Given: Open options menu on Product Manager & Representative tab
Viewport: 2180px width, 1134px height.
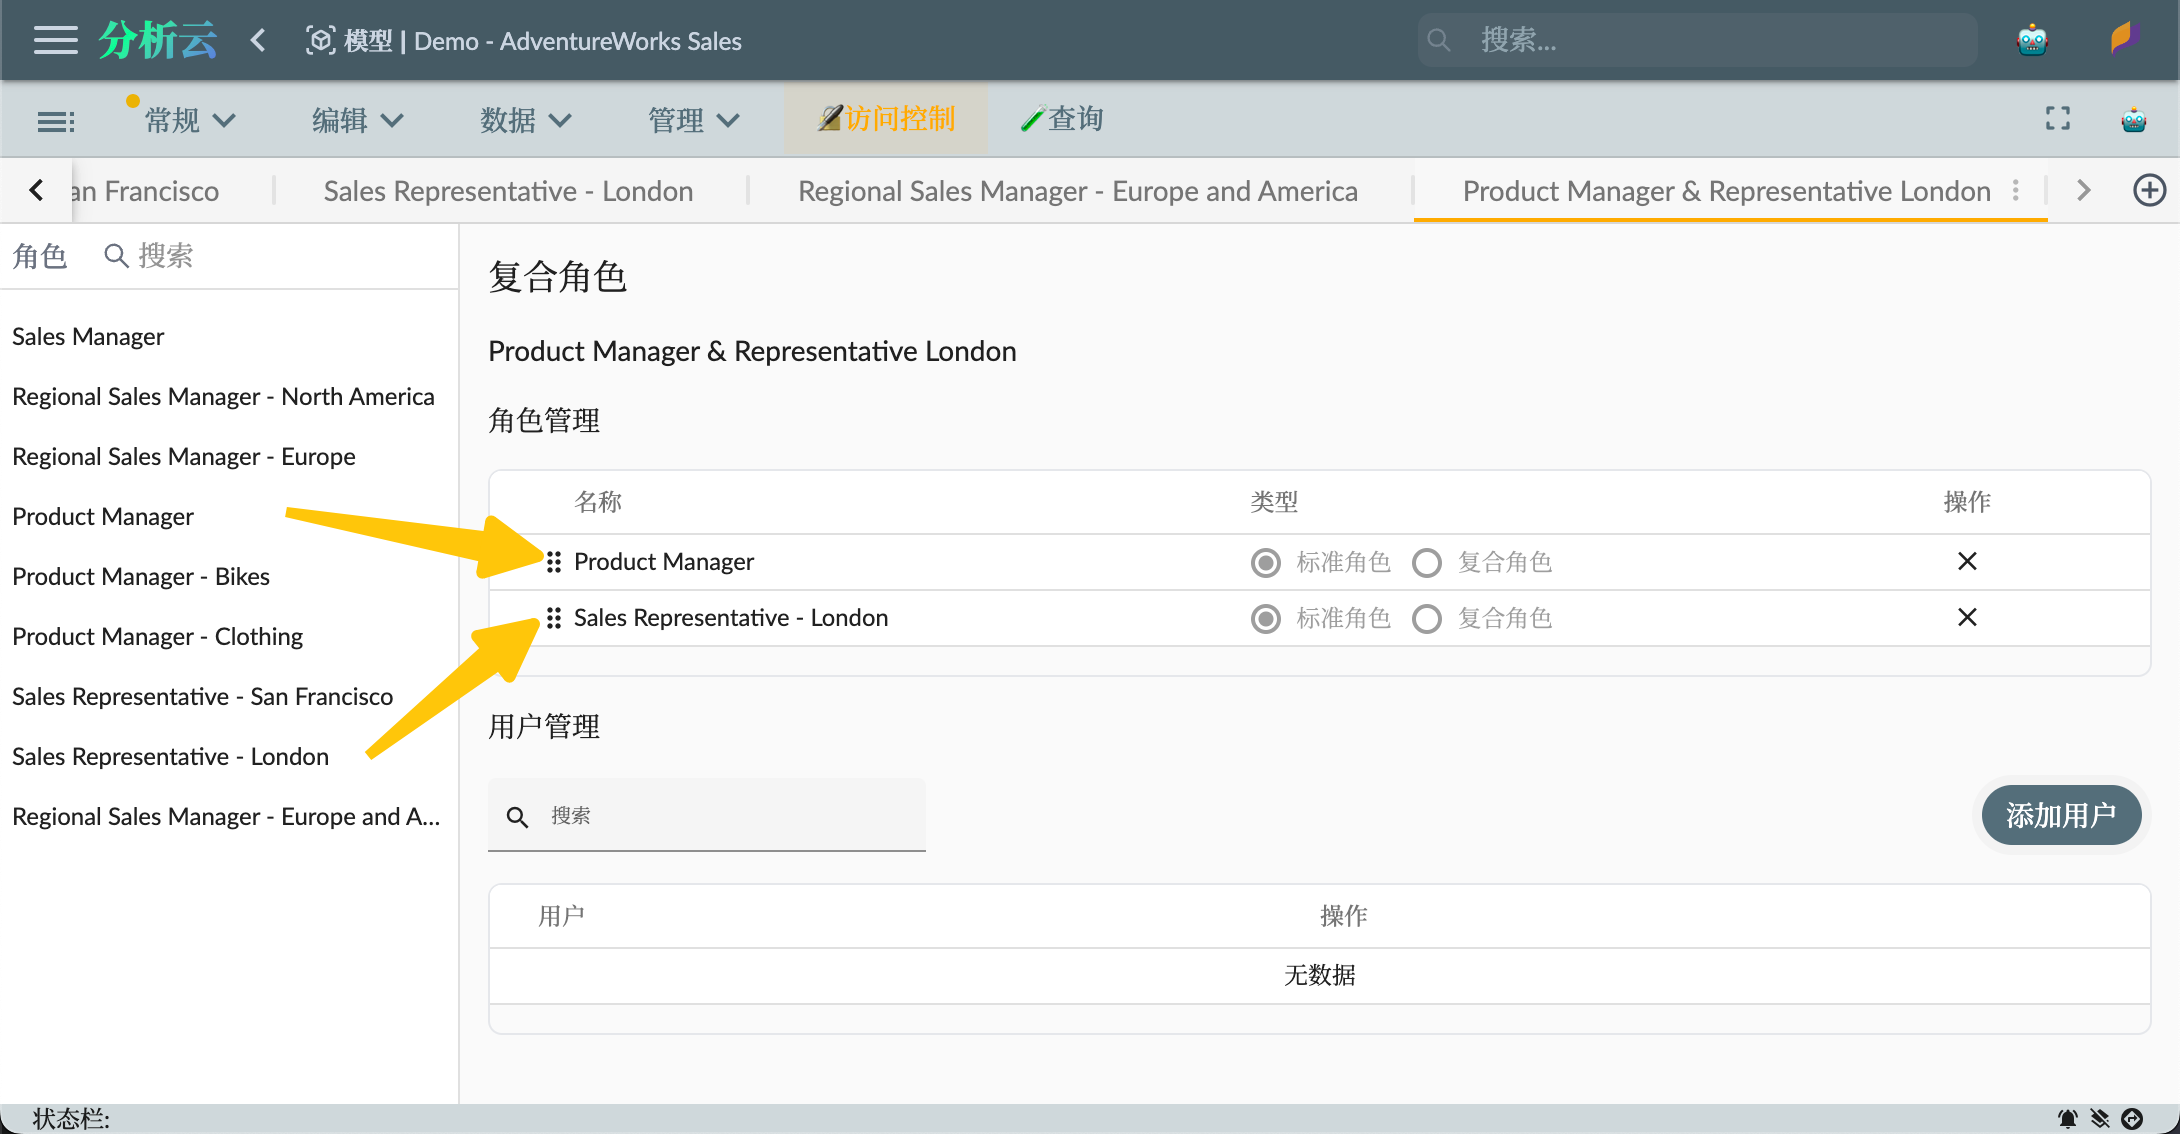Looking at the screenshot, I should point(2016,190).
